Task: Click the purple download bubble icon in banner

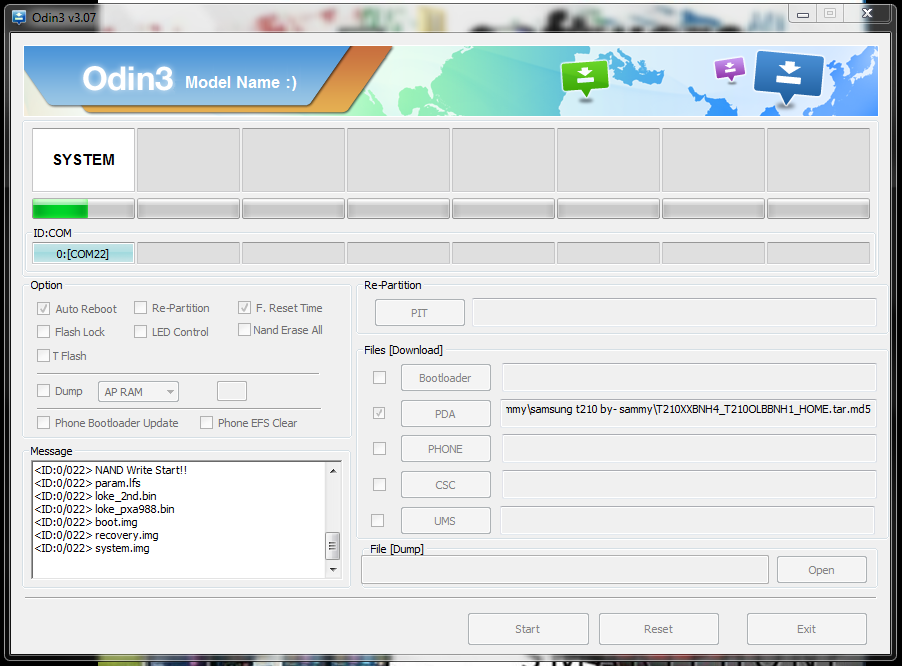Action: [729, 70]
